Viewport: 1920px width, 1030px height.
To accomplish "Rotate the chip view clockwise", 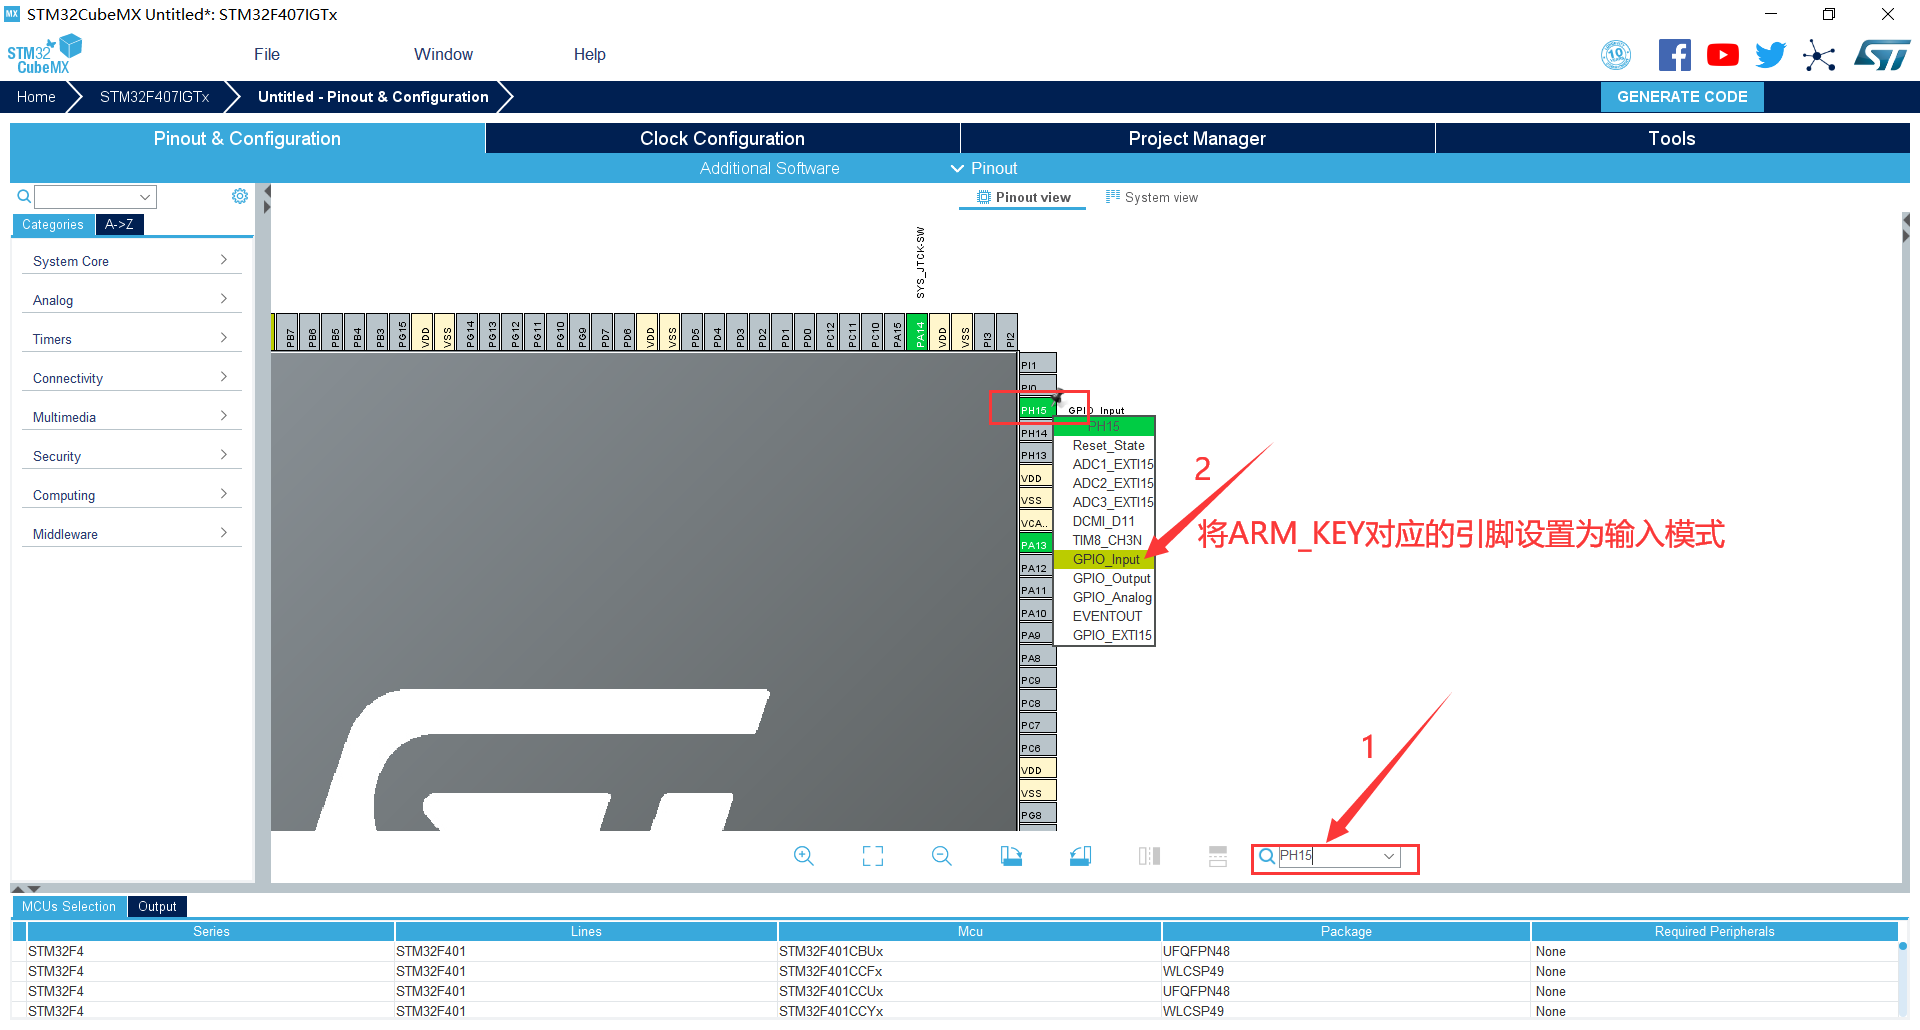I will click(1011, 856).
